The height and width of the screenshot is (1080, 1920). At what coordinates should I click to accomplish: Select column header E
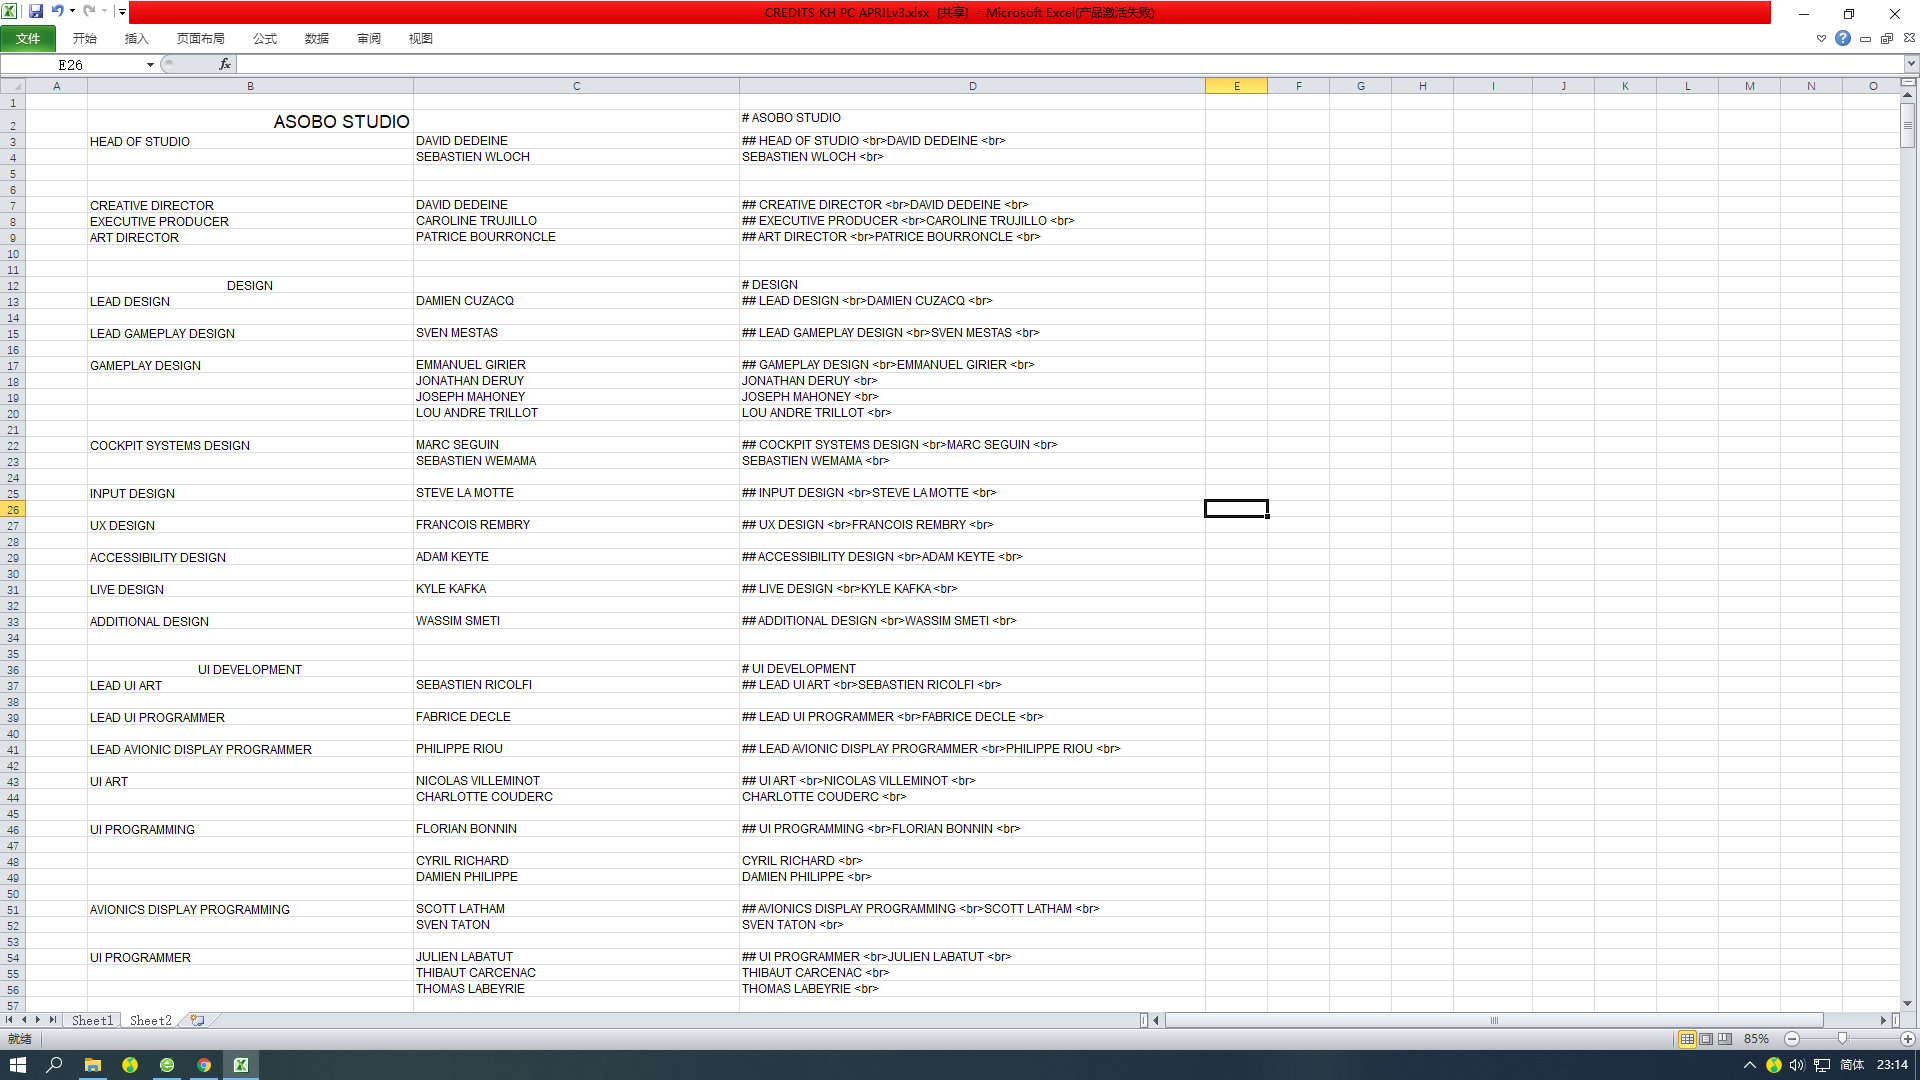pyautogui.click(x=1236, y=86)
